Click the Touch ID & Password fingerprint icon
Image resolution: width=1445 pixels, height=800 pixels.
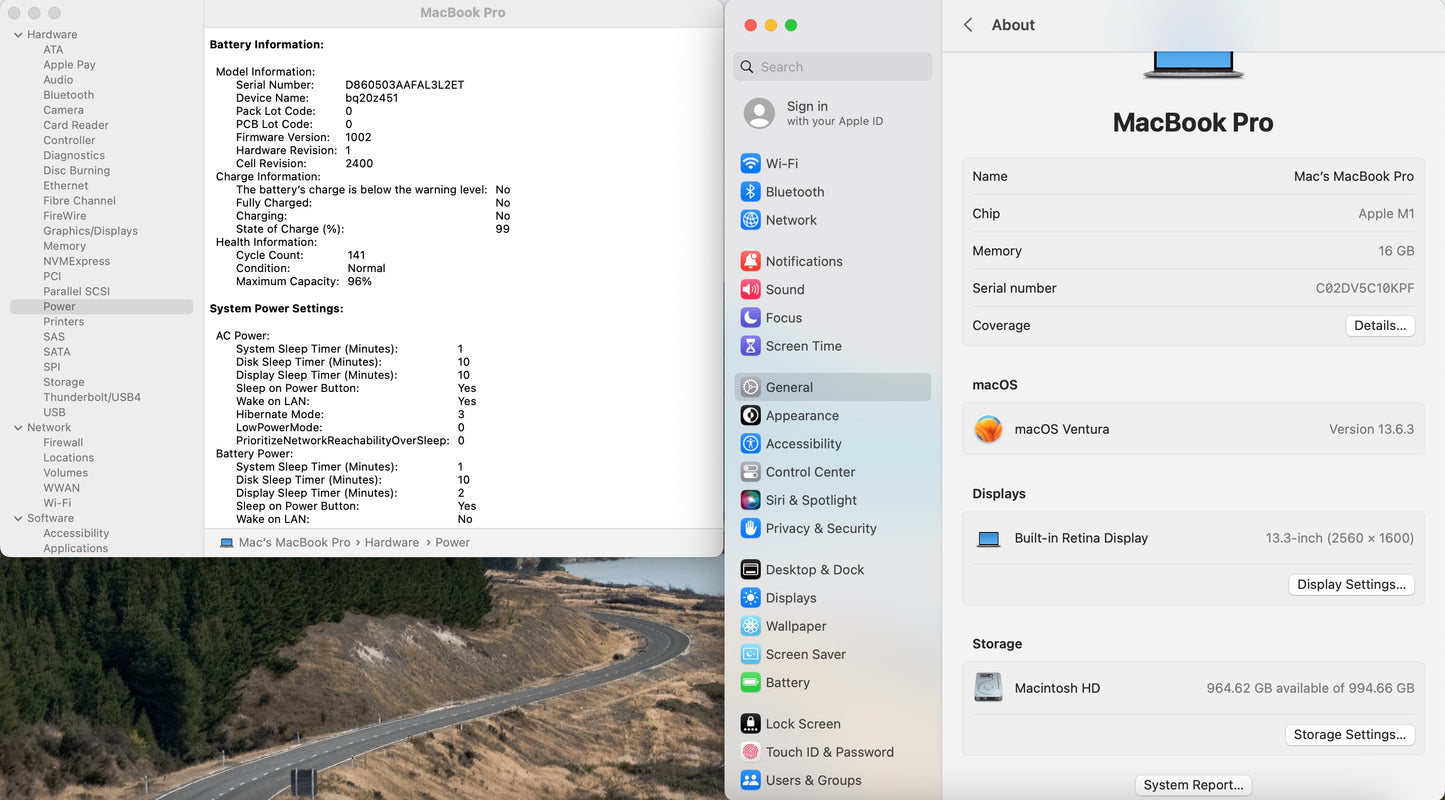[750, 752]
